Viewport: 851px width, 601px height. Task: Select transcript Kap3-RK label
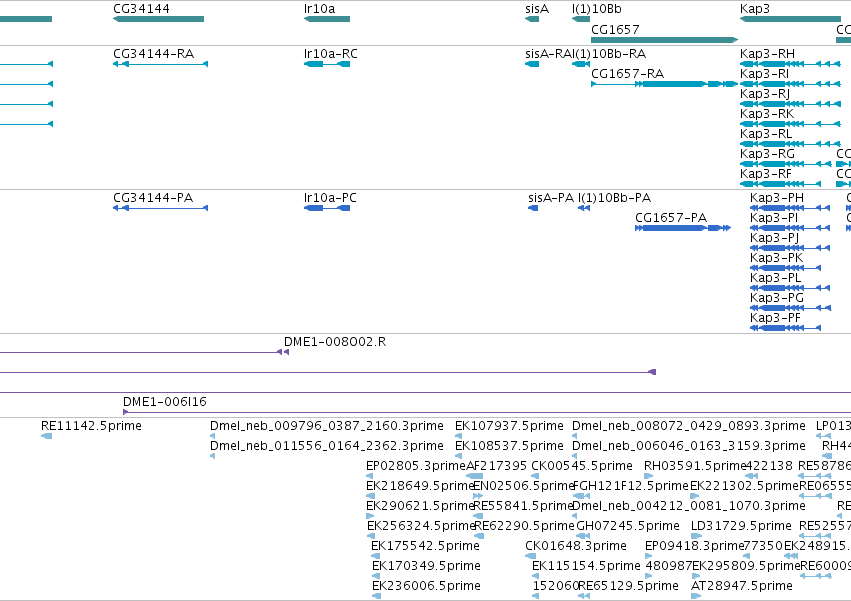[766, 113]
